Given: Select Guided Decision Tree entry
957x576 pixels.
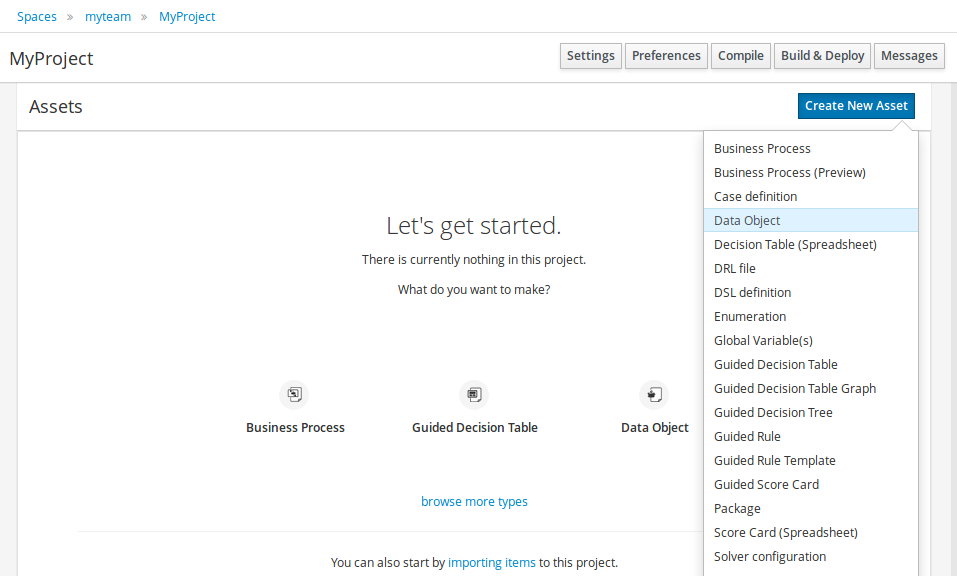Looking at the screenshot, I should point(773,413).
